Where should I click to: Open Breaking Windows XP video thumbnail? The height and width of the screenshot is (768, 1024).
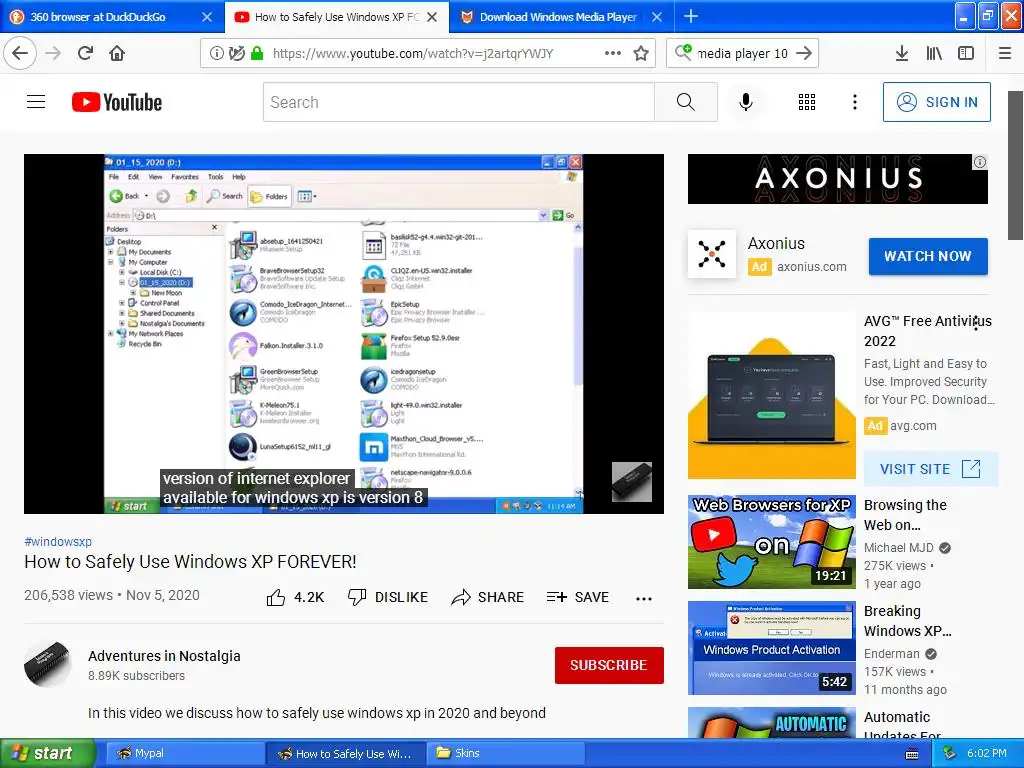tap(771, 647)
